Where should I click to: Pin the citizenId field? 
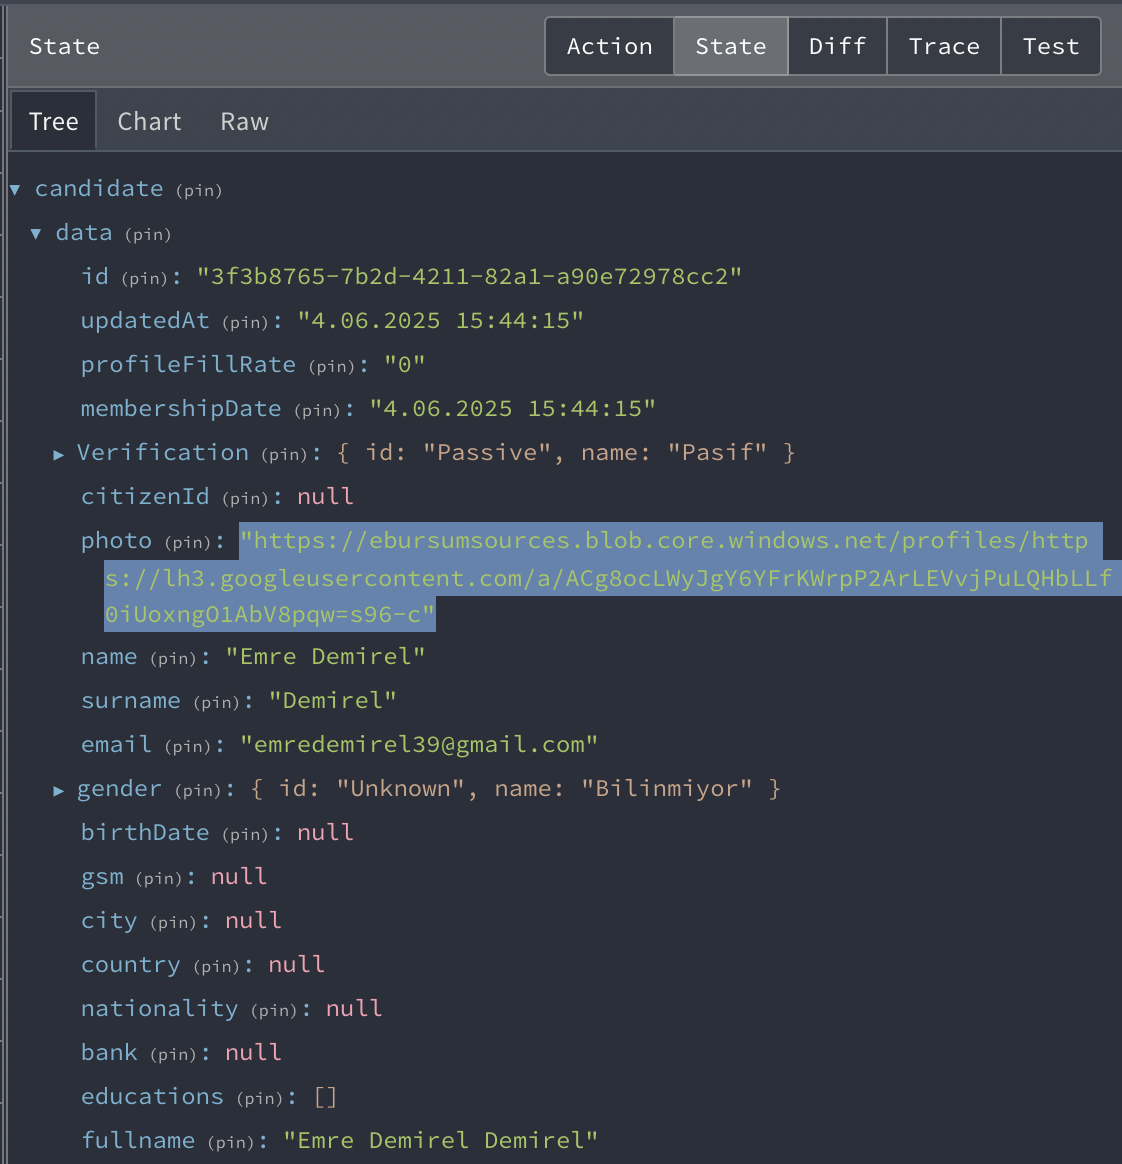245,498
